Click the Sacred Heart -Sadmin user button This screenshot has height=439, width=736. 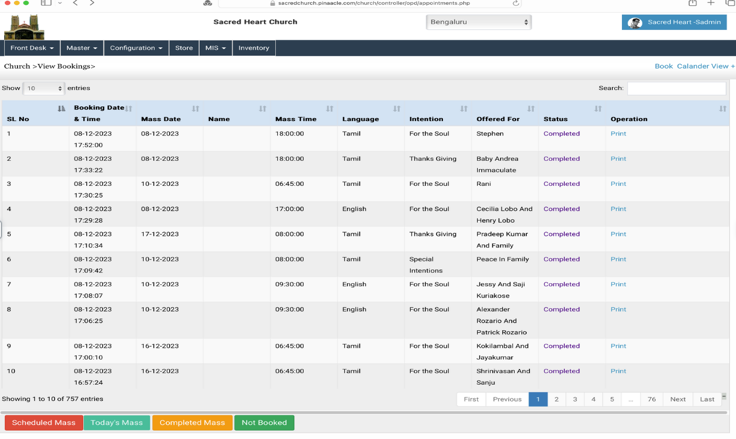[674, 22]
